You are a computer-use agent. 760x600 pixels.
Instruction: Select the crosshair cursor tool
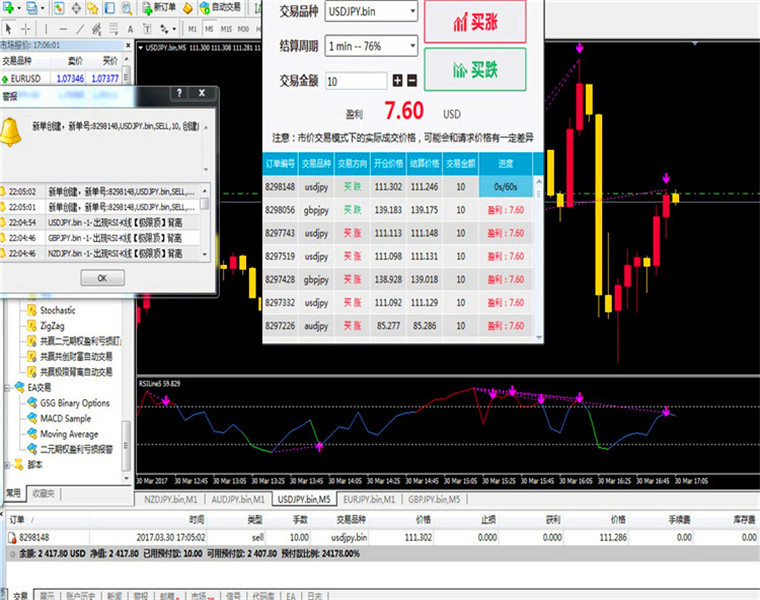[x=26, y=29]
